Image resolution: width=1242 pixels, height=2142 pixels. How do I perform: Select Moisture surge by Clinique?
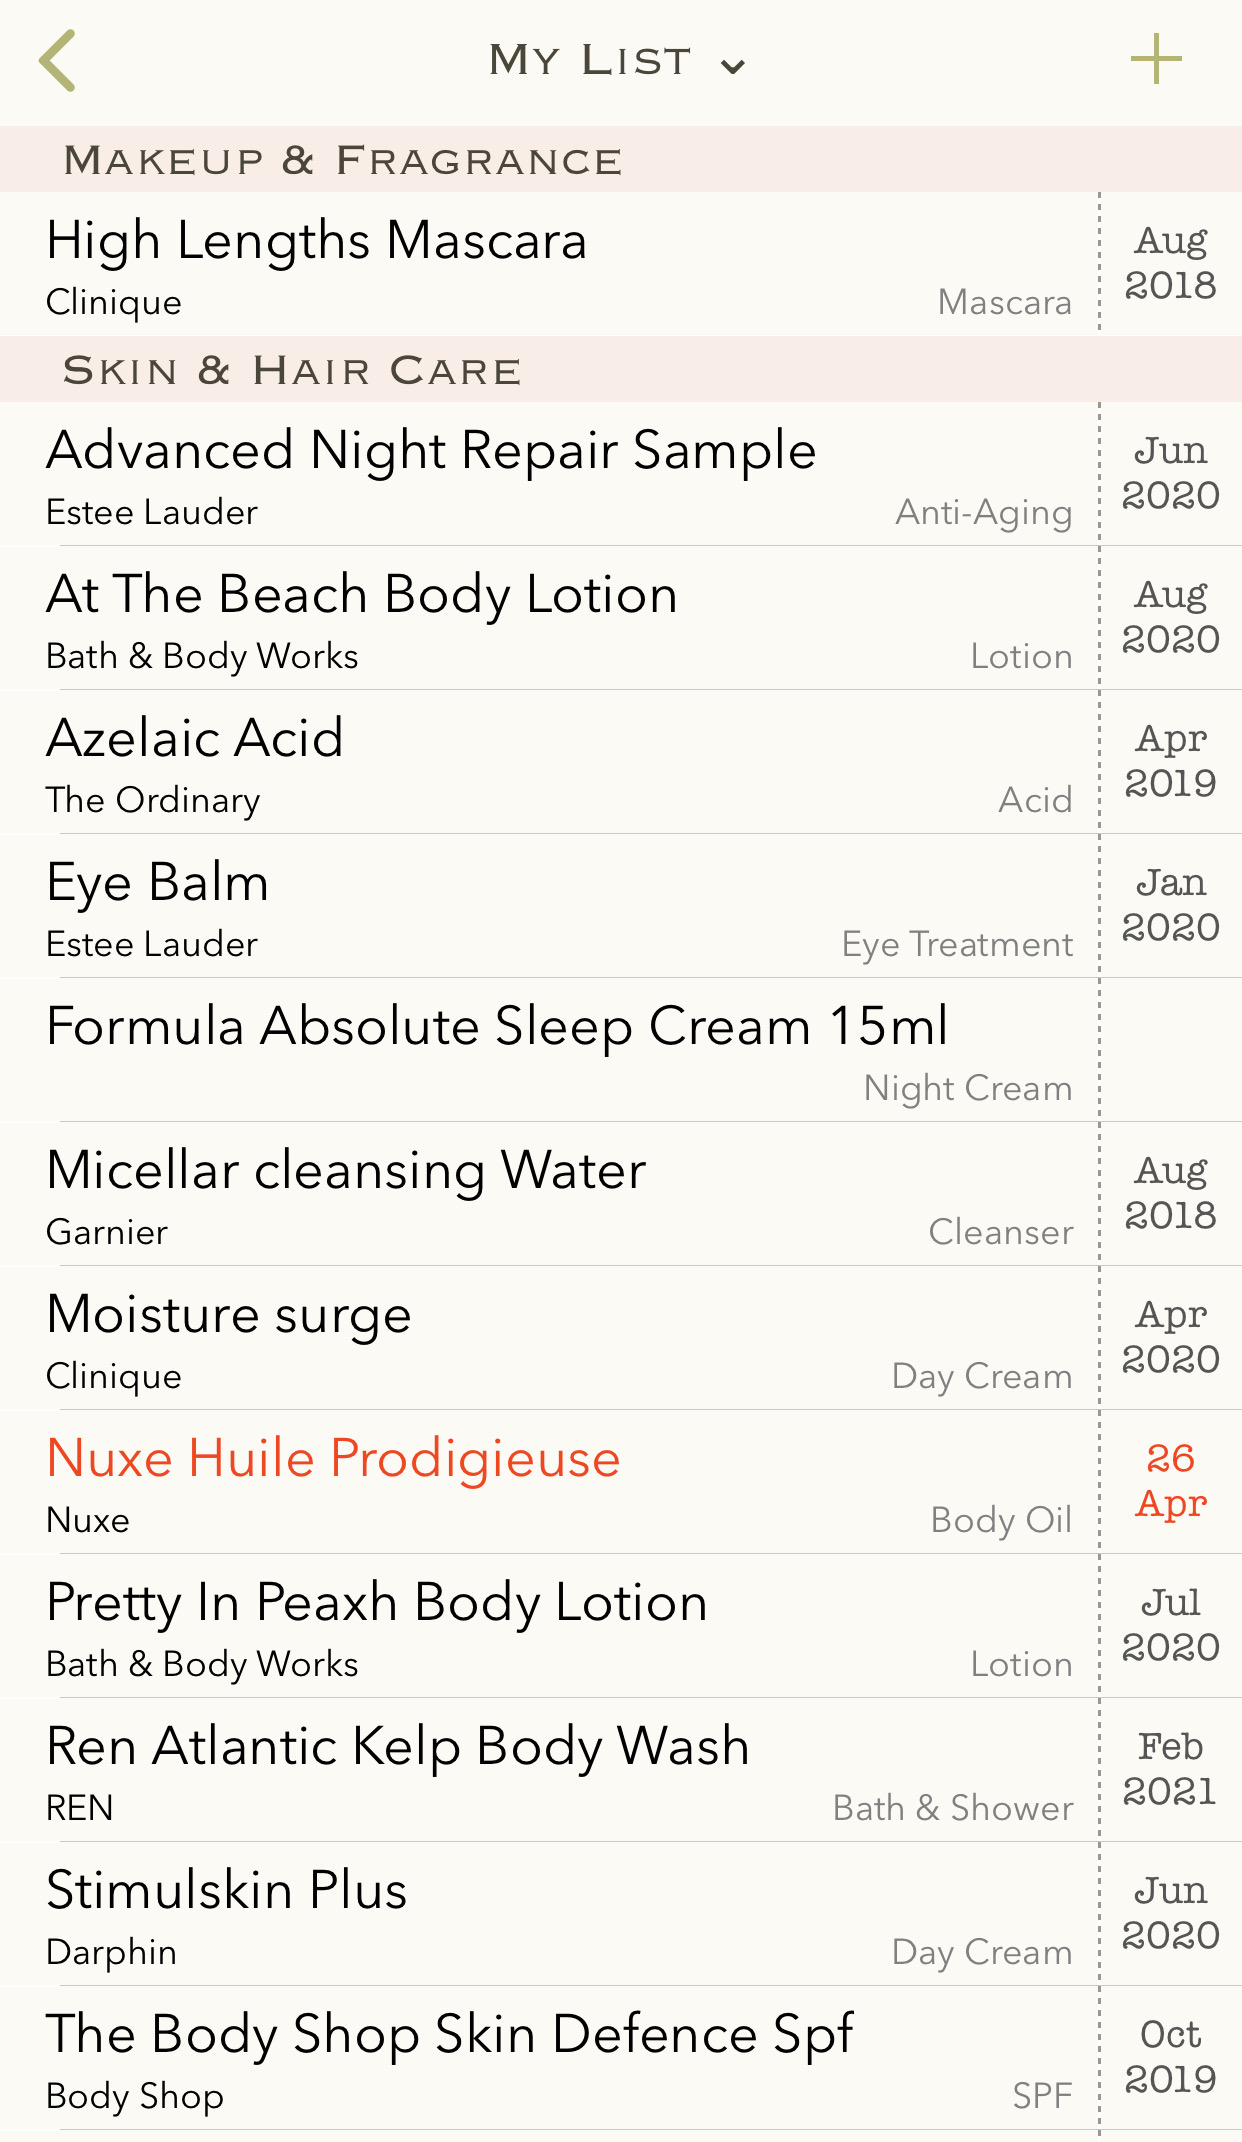pyautogui.click(x=229, y=1316)
